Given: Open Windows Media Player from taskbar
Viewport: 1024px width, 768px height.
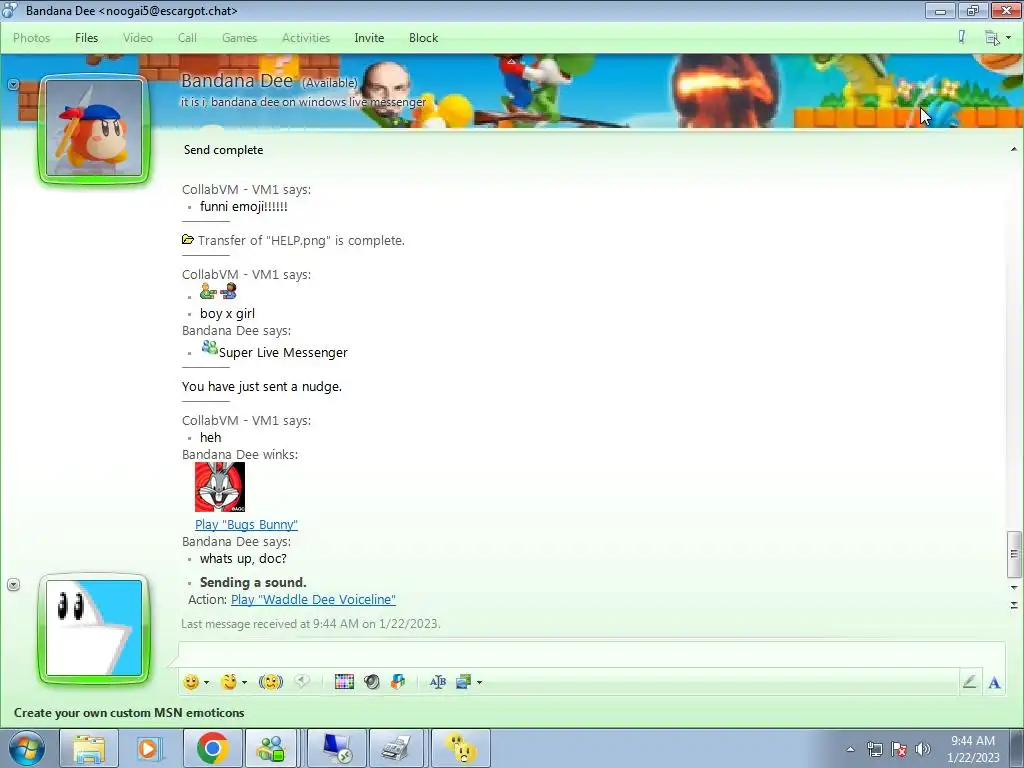Looking at the screenshot, I should tap(150, 748).
